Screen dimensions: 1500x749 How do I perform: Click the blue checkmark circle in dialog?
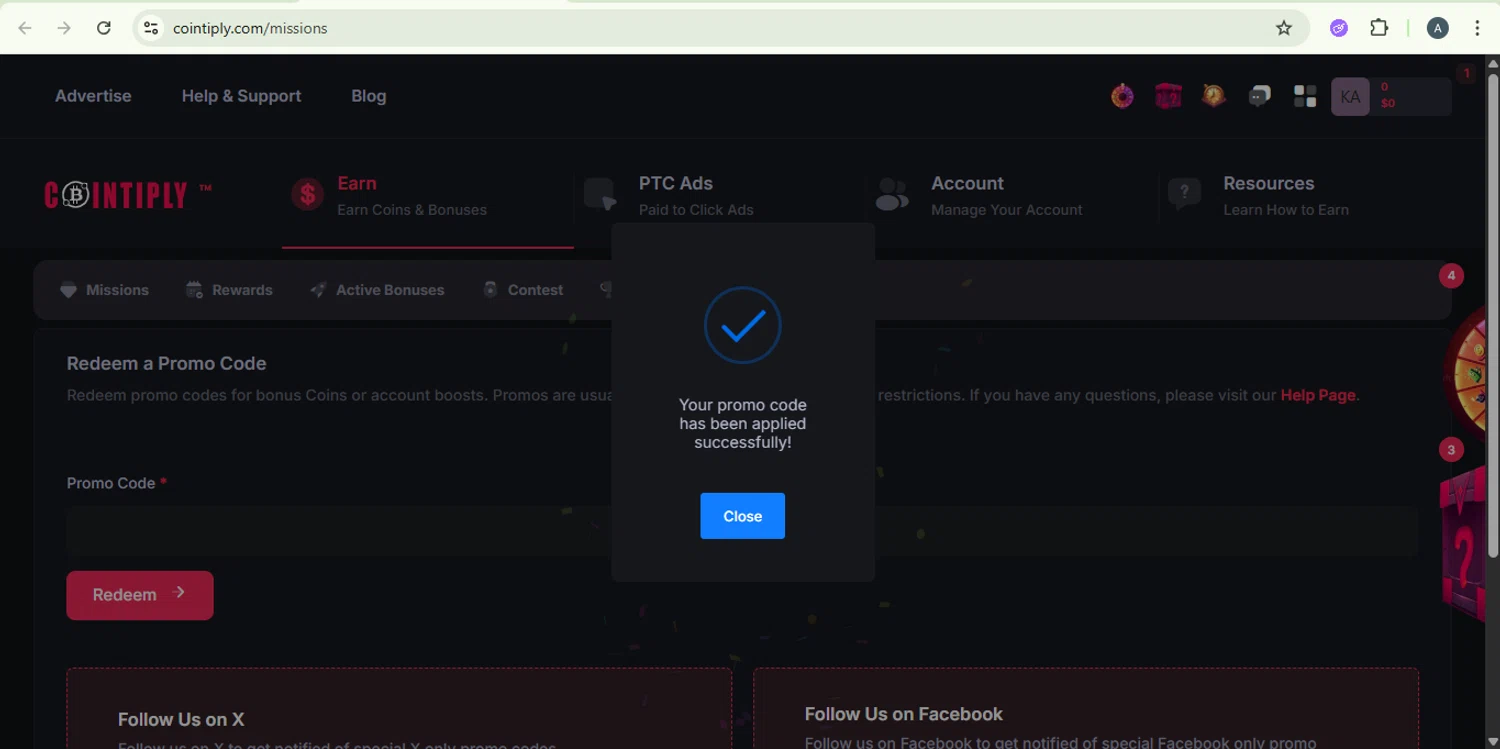[742, 325]
